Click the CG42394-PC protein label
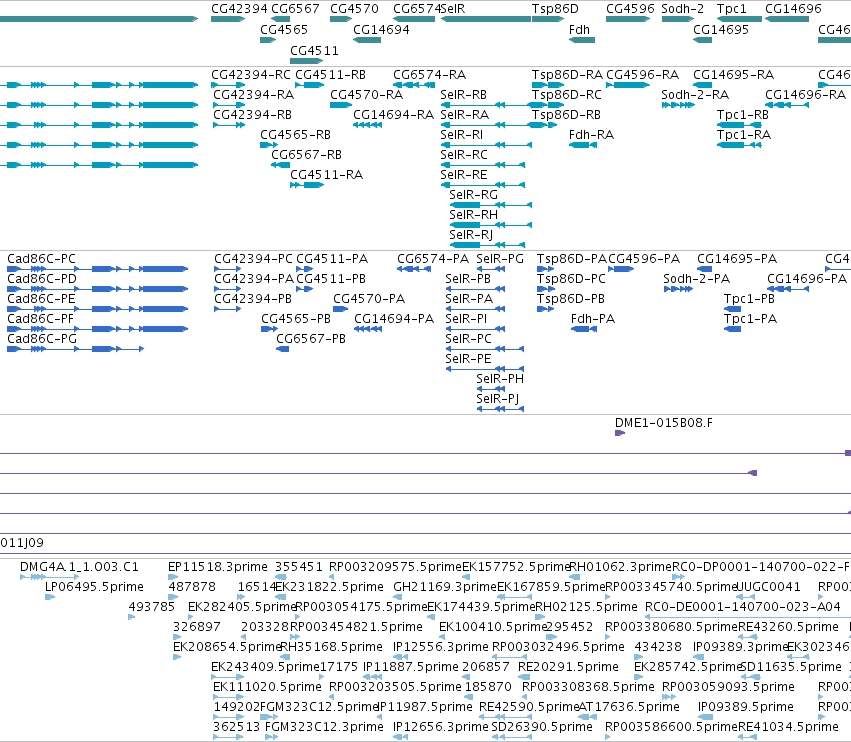Screen dimensions: 851x742 pyautogui.click(x=253, y=258)
